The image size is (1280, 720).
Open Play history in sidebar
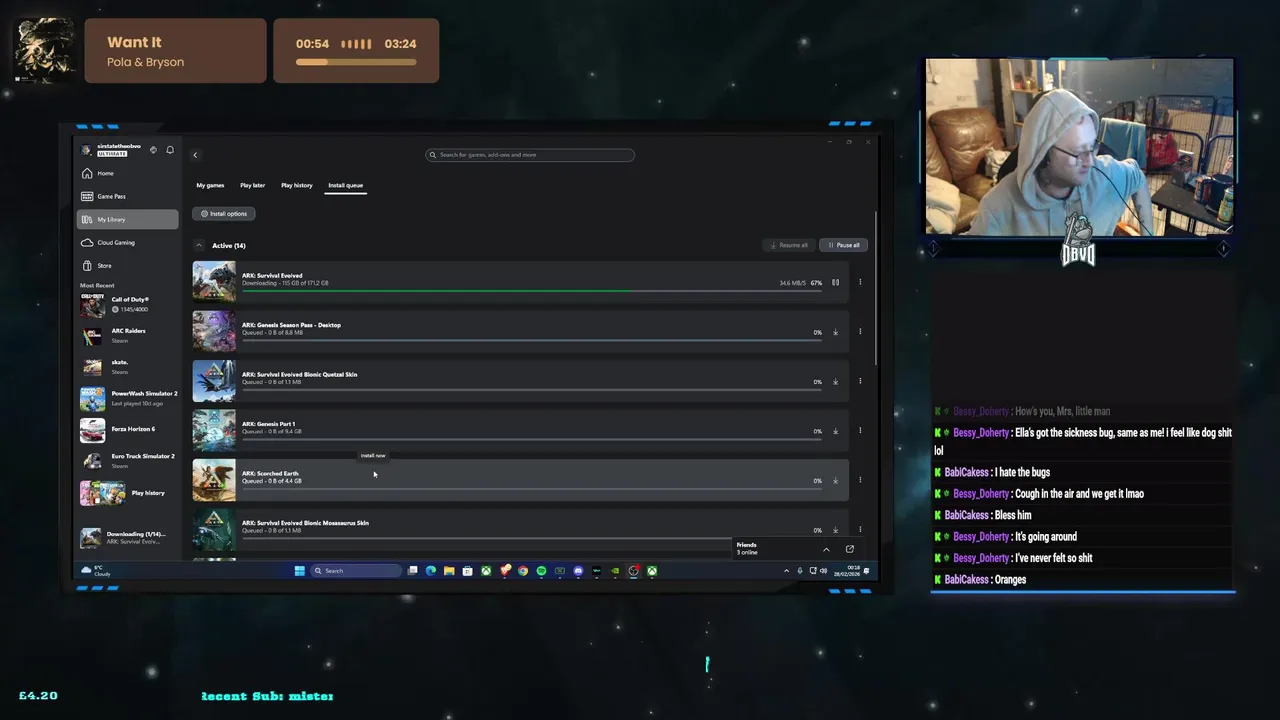[x=128, y=493]
